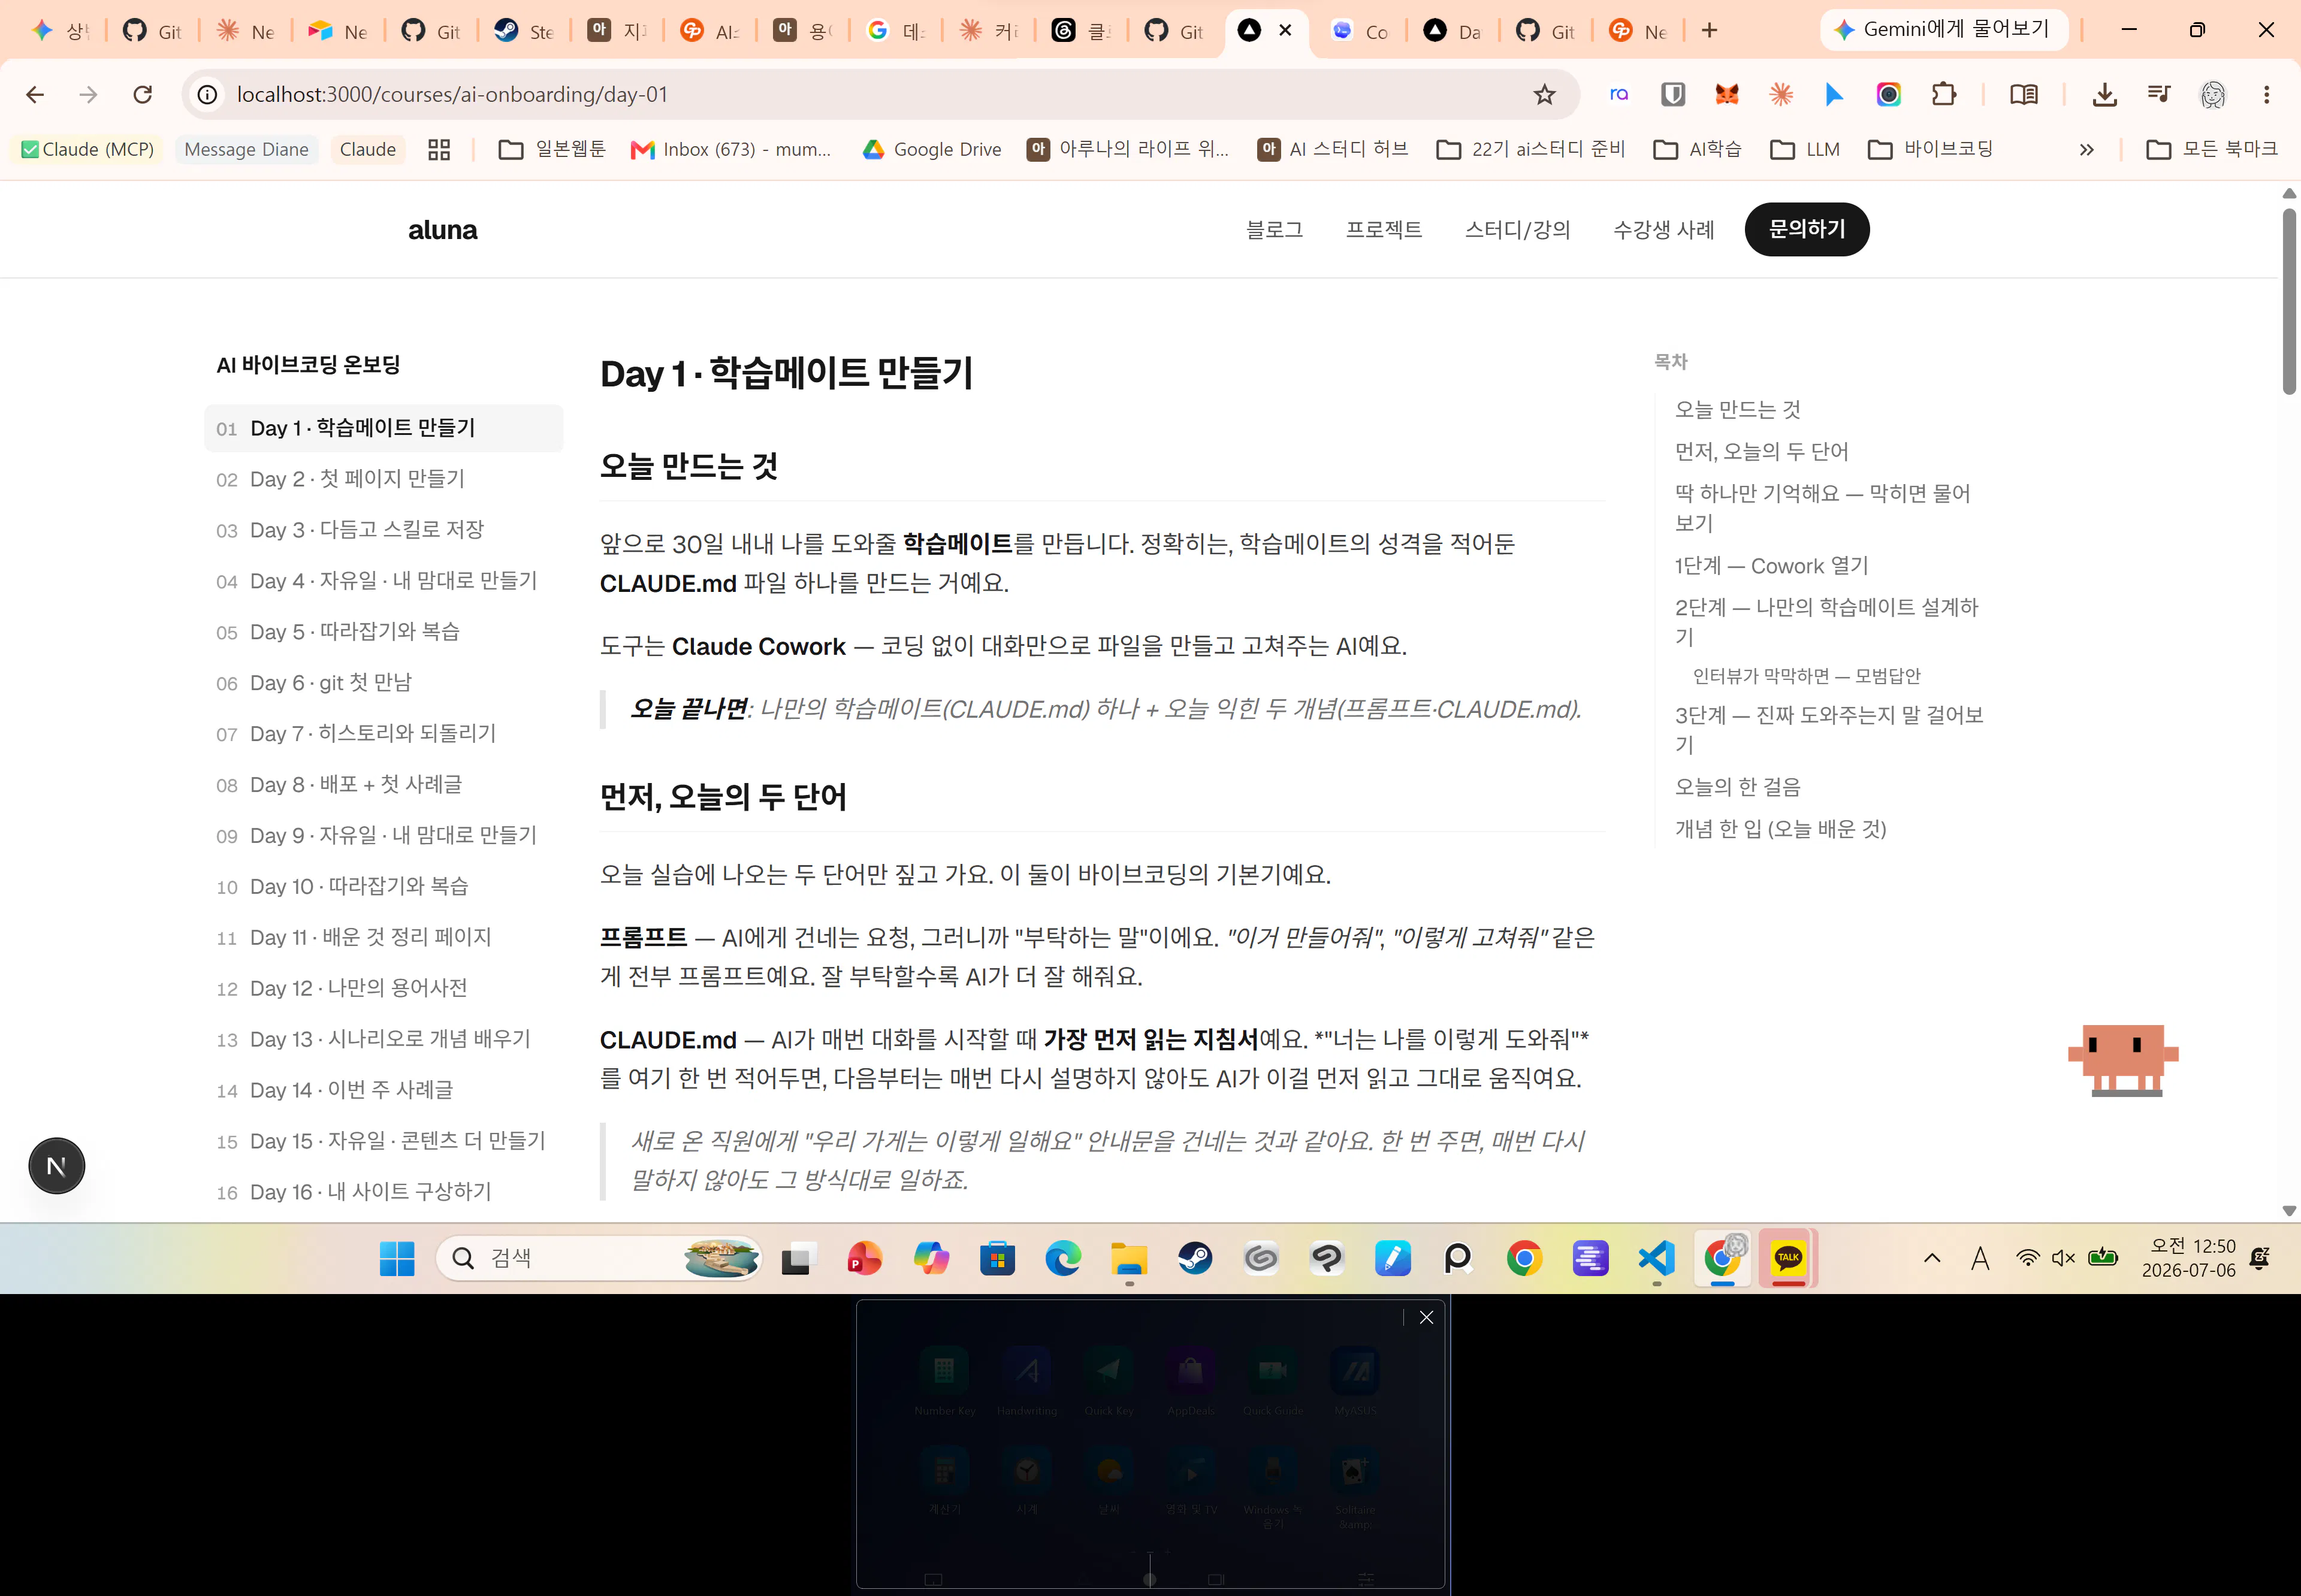Open the Claude (MCP) bookmark
2301x1596 pixels.
coord(88,149)
